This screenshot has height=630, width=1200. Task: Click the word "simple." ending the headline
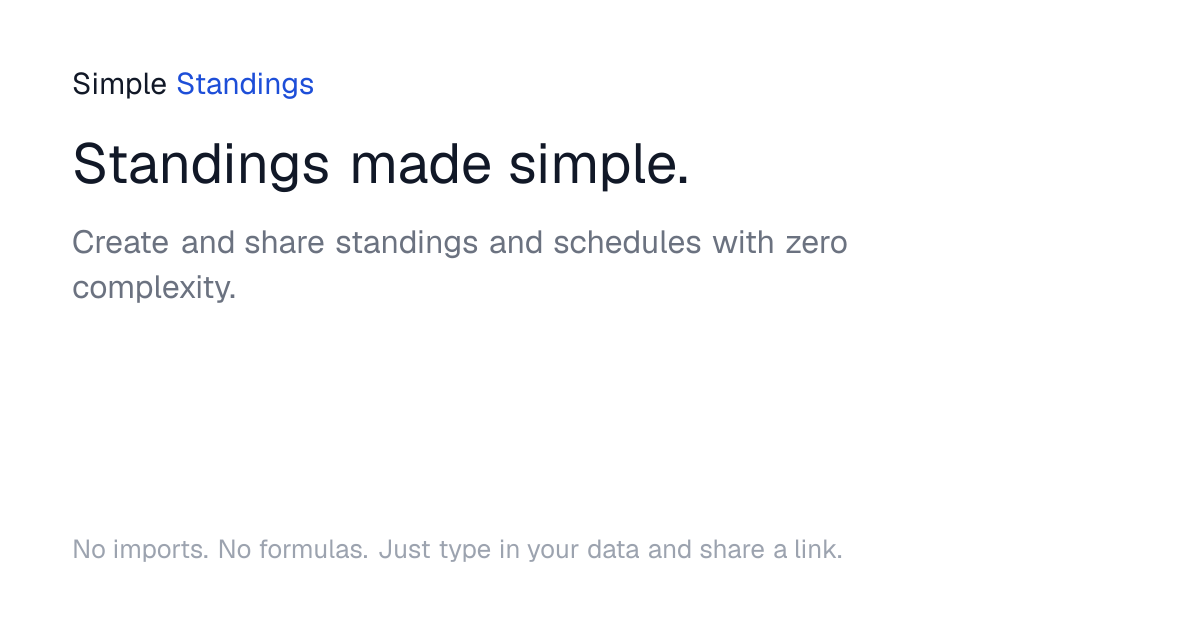[x=600, y=164]
